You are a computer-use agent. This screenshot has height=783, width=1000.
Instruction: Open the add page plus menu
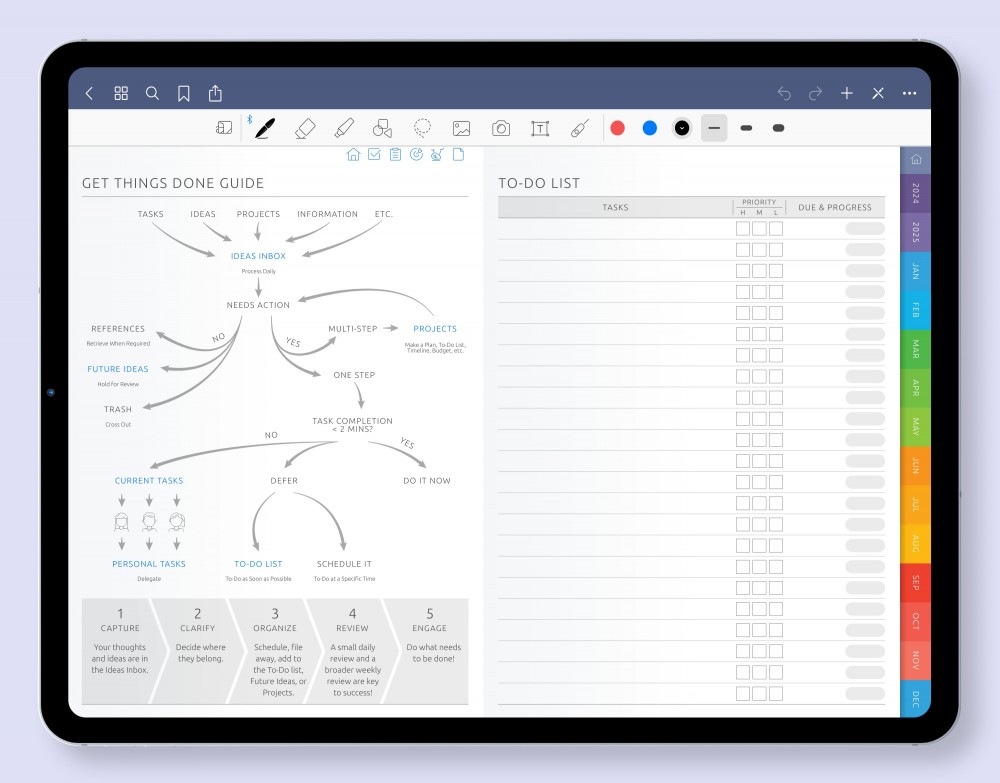[846, 93]
